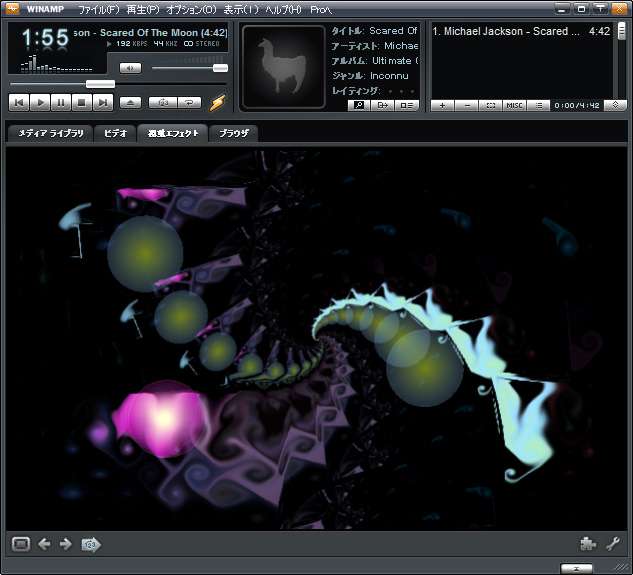Open the playlist MISC options button
Screen dimensions: 633x575
(514, 105)
